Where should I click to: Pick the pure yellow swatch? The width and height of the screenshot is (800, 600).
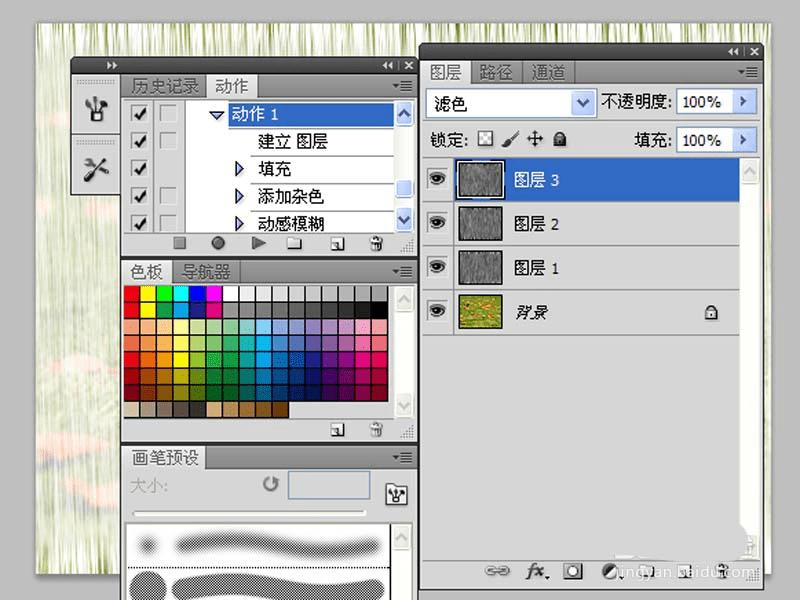[x=147, y=293]
